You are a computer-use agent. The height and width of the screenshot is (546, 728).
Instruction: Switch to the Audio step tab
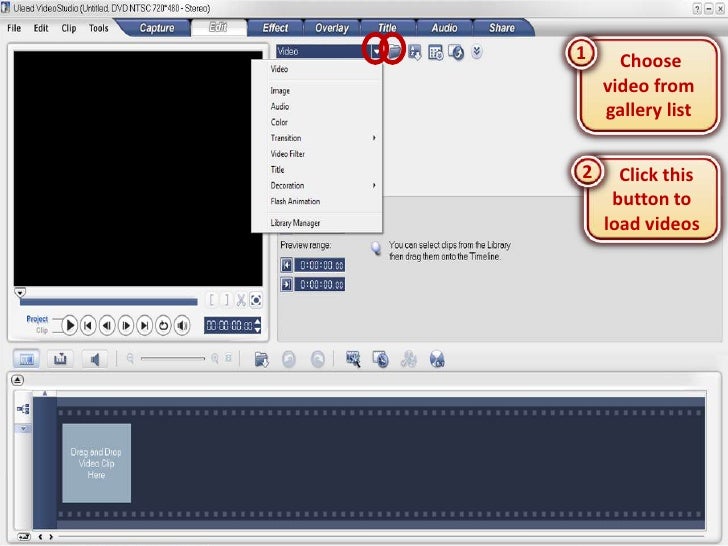pos(444,28)
